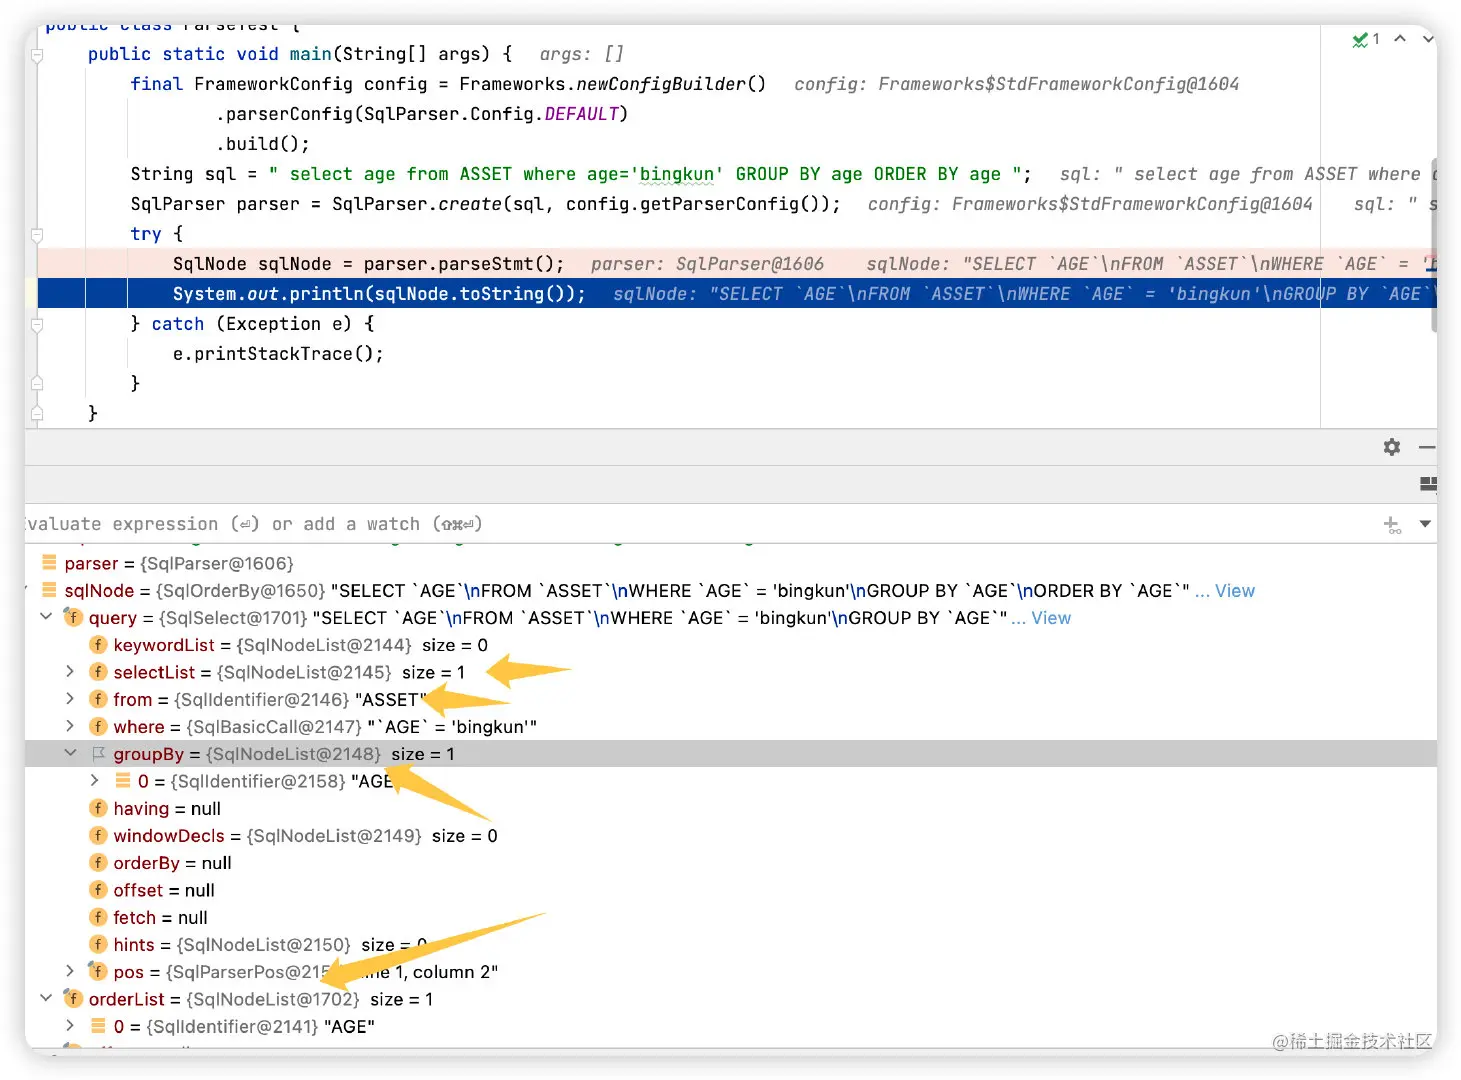
Task: Click the field icon beside offset
Action: tap(98, 890)
